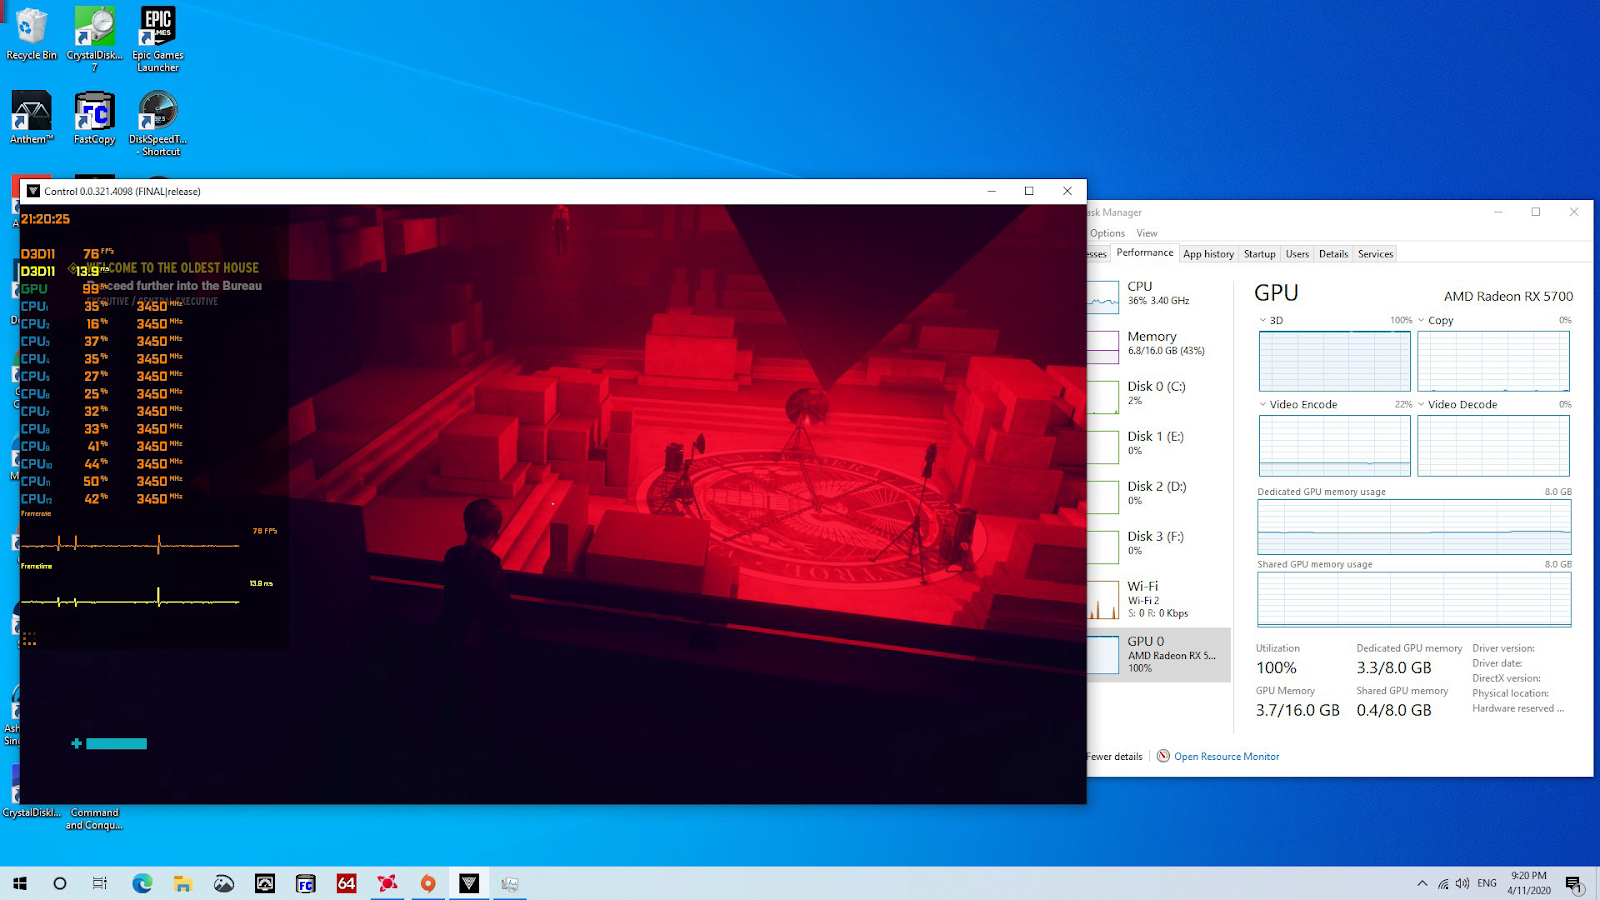
Task: Select Memory in the performance sidebar
Action: (x=1159, y=345)
